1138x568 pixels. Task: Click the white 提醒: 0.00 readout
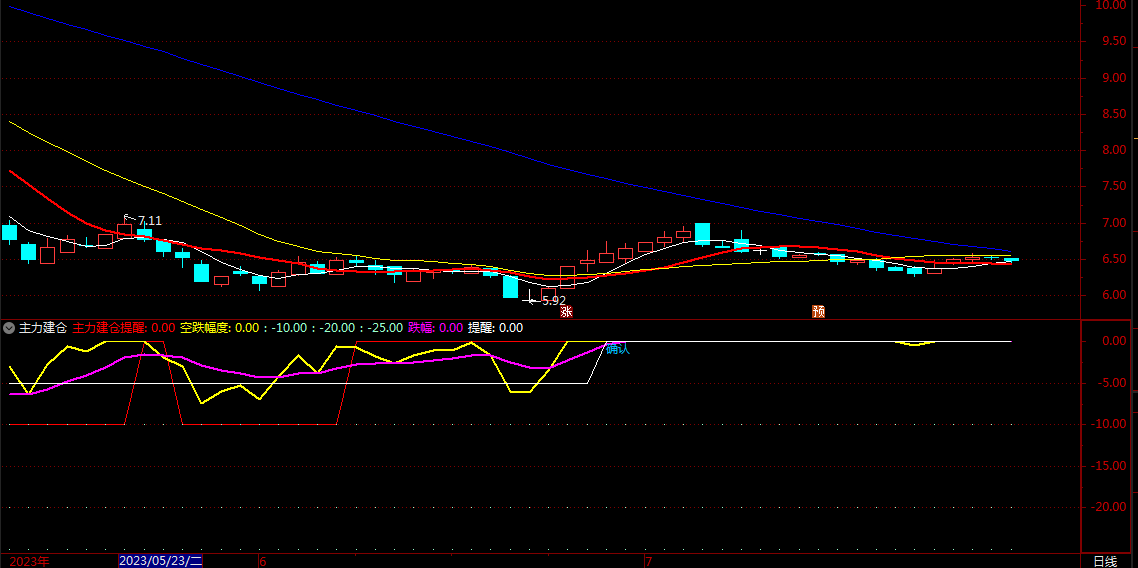pos(495,328)
